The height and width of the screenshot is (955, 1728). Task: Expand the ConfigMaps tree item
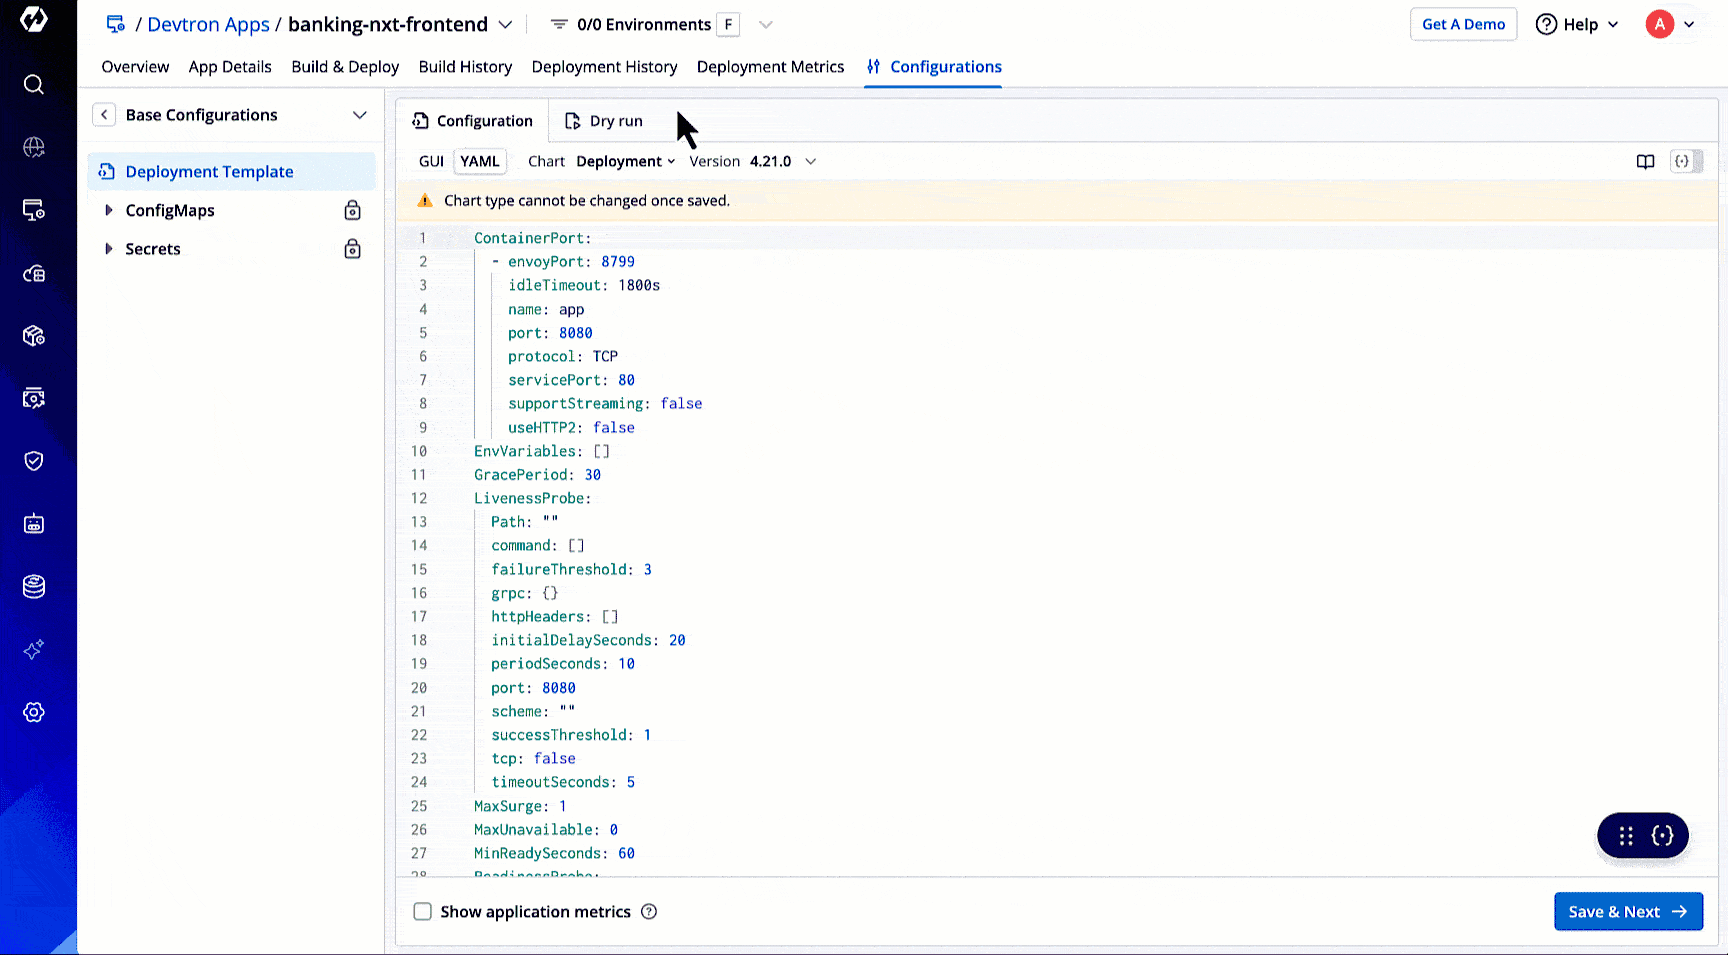pyautogui.click(x=109, y=210)
